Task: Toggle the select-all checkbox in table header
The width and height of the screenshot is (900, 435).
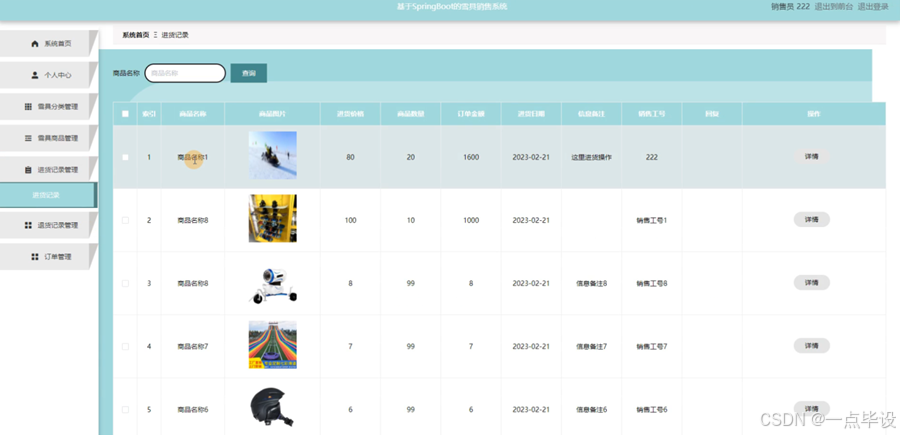Action: coord(125,114)
